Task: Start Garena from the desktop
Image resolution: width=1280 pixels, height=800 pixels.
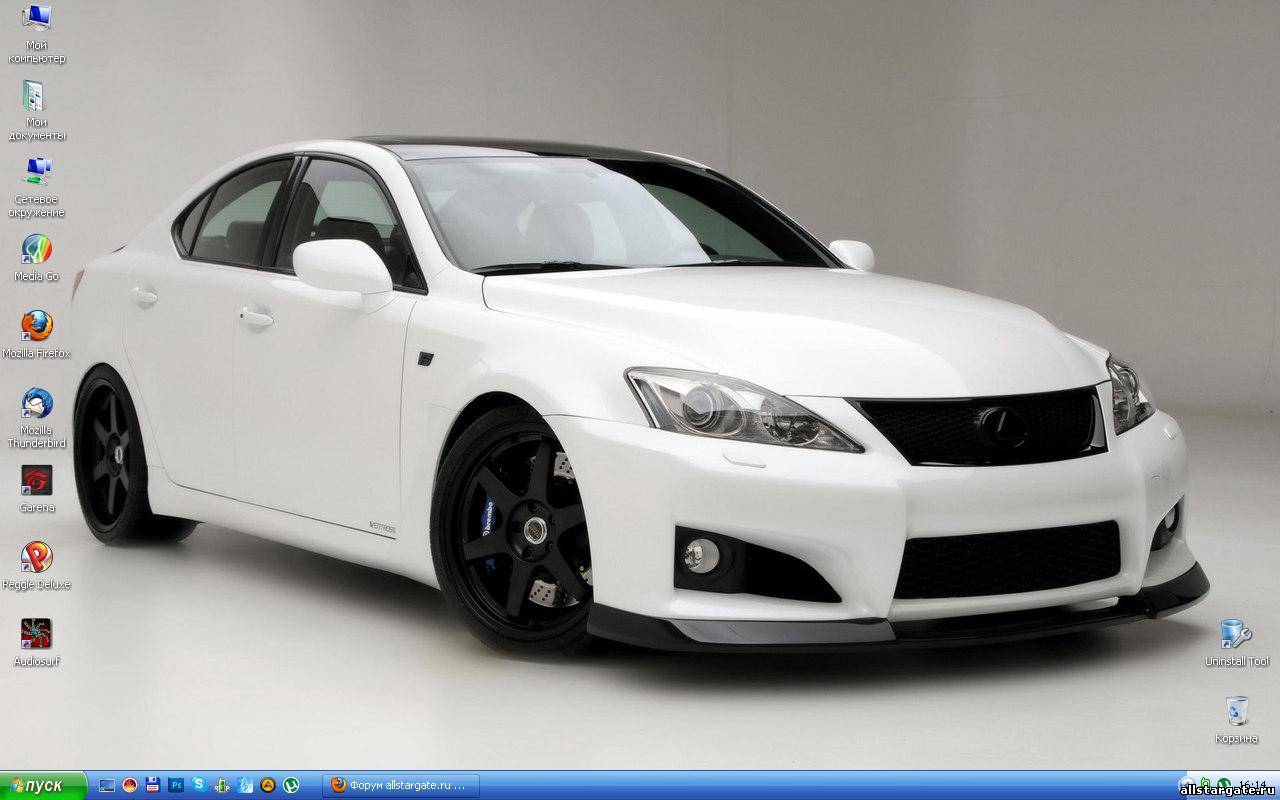Action: click(37, 481)
